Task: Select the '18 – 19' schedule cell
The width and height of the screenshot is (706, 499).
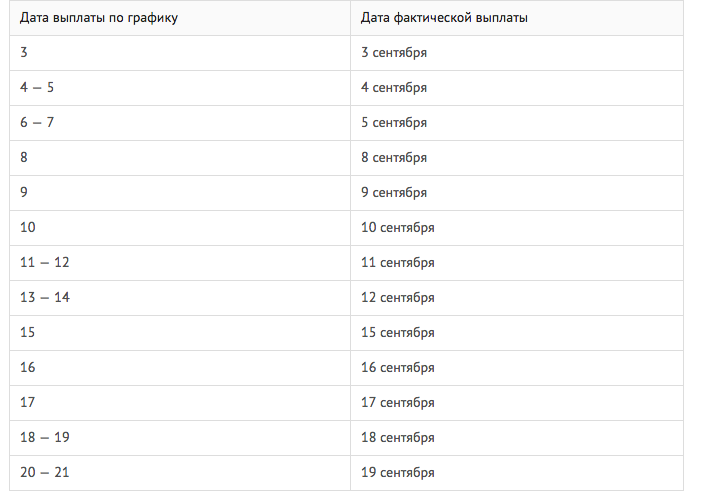Action: (x=180, y=438)
